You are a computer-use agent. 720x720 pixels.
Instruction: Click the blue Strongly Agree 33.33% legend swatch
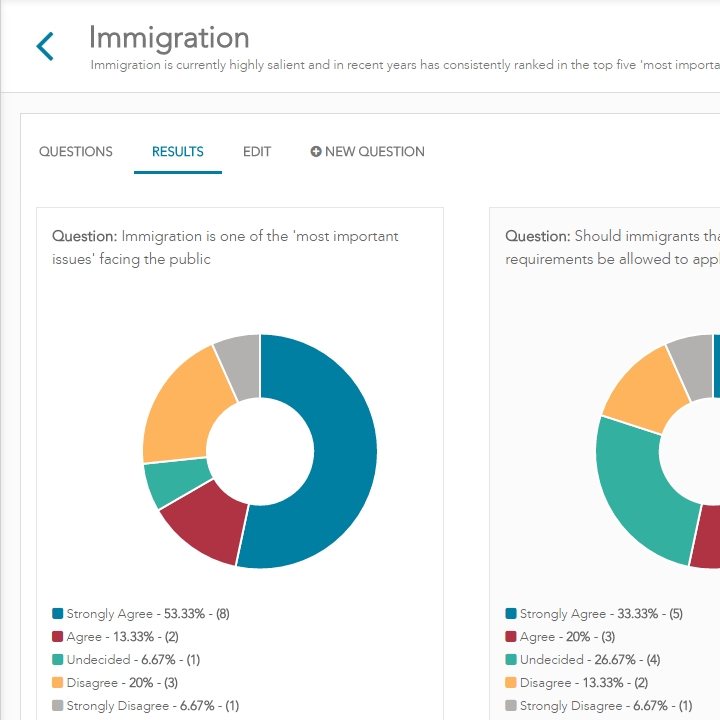coord(511,614)
